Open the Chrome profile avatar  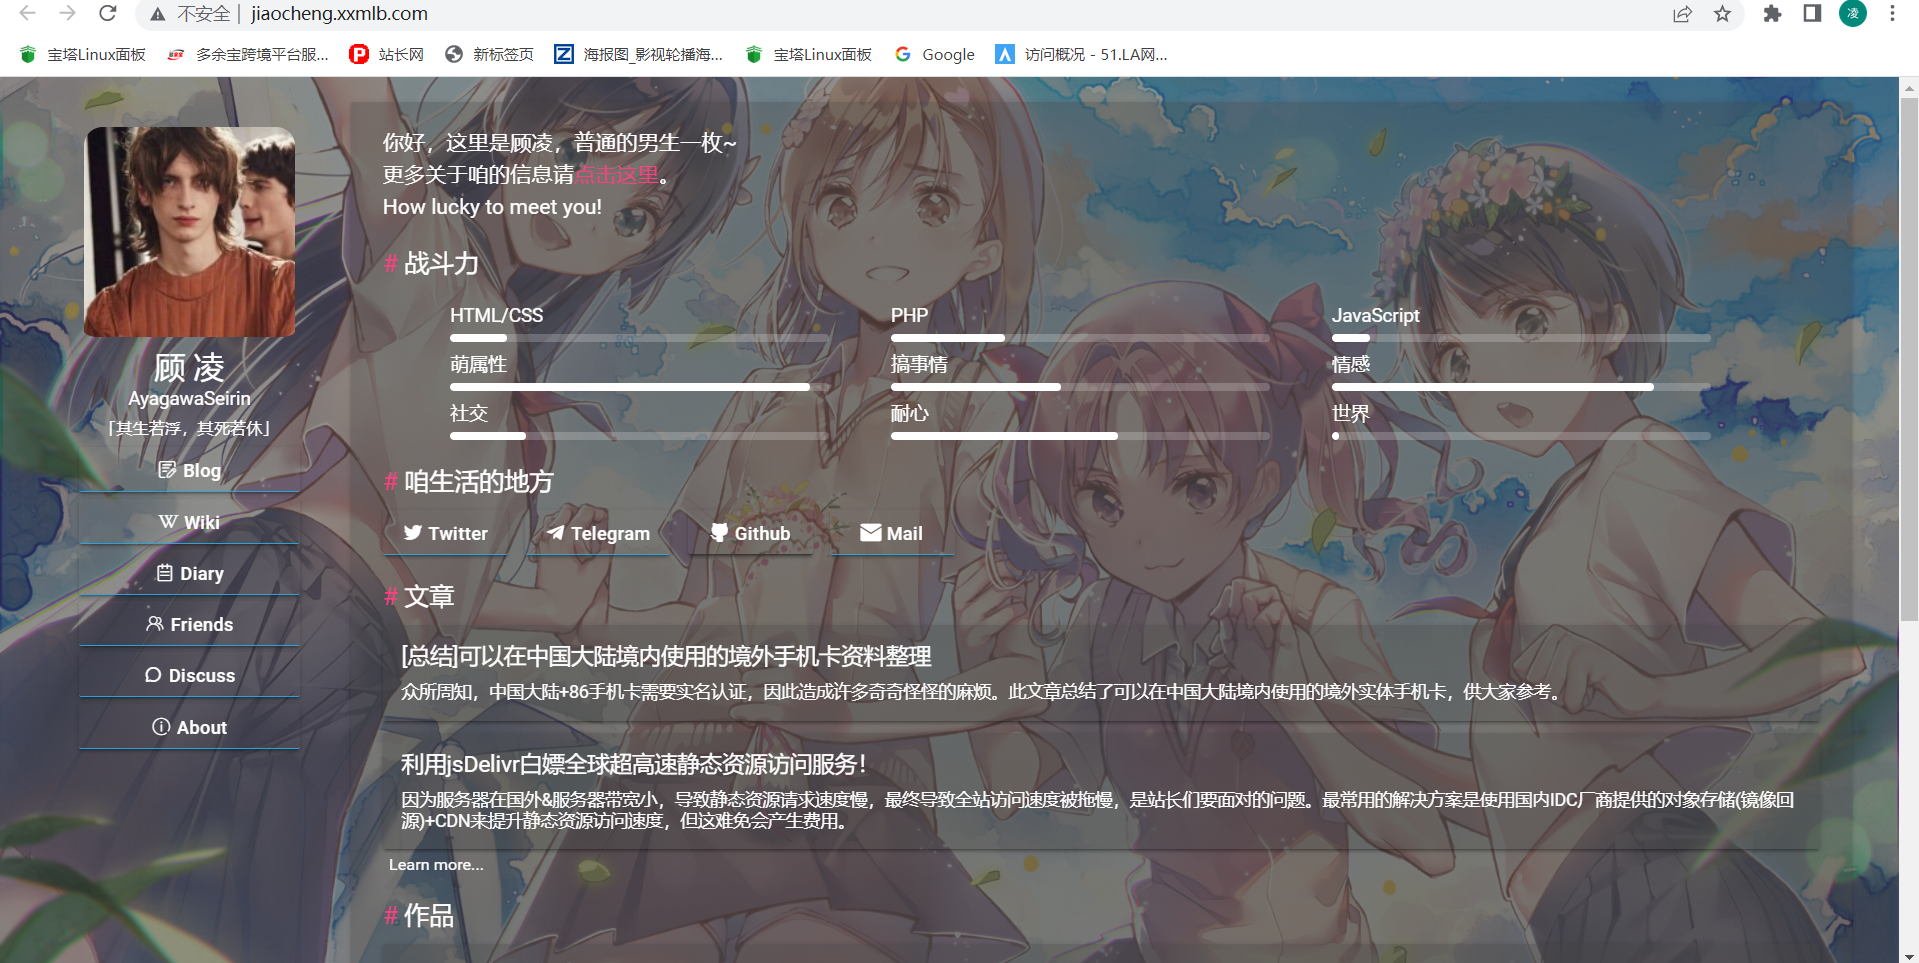(1853, 14)
